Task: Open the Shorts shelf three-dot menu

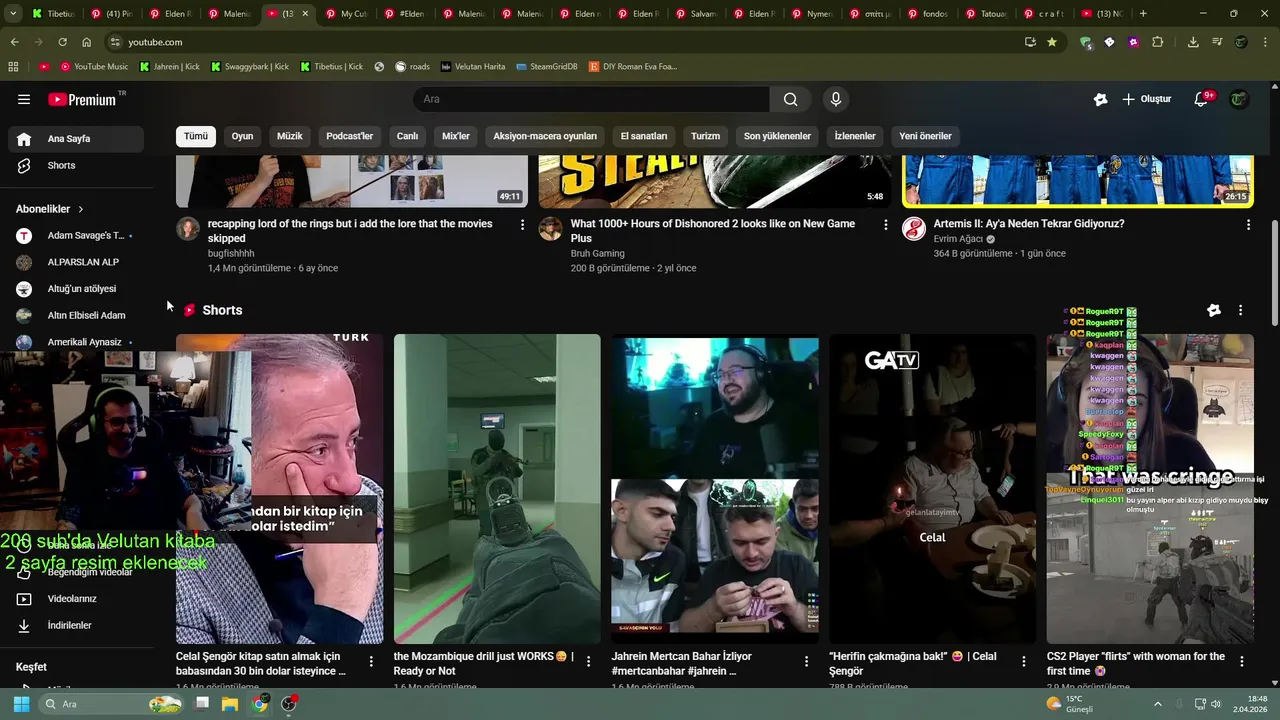Action: [1241, 310]
